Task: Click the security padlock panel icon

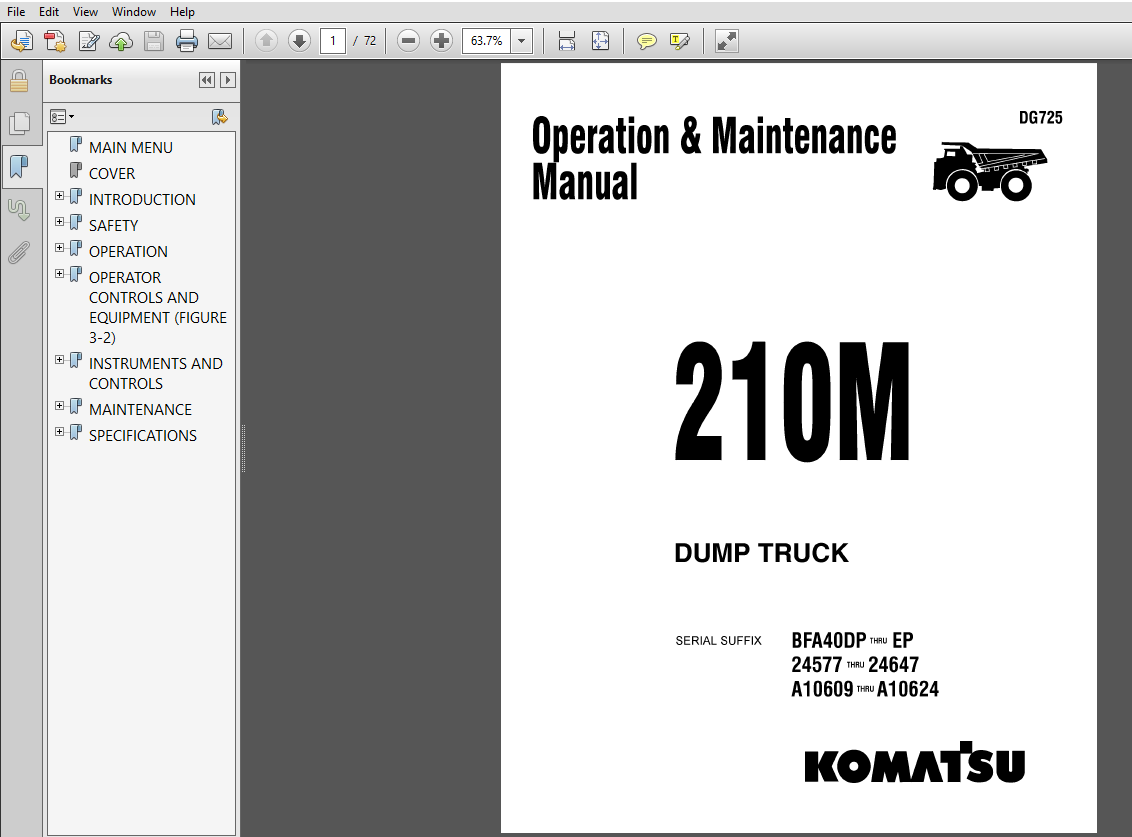Action: 19,81
